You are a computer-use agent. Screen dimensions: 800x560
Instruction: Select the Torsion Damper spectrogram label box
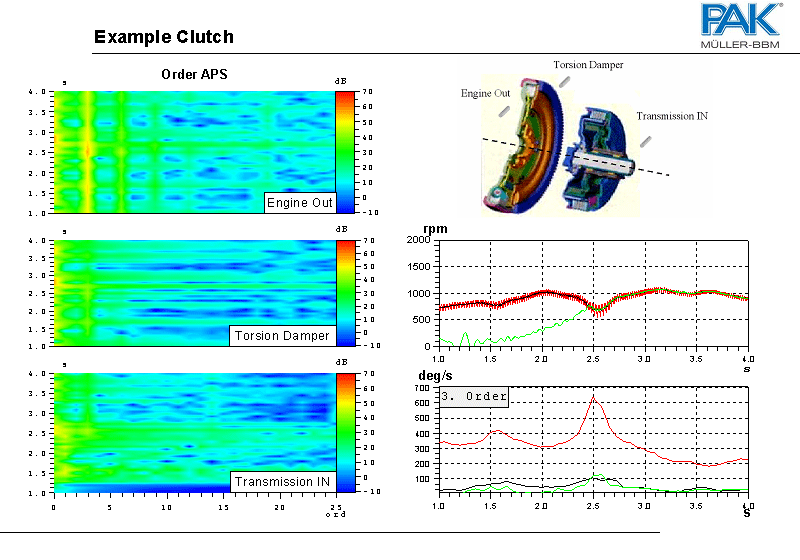[281, 335]
